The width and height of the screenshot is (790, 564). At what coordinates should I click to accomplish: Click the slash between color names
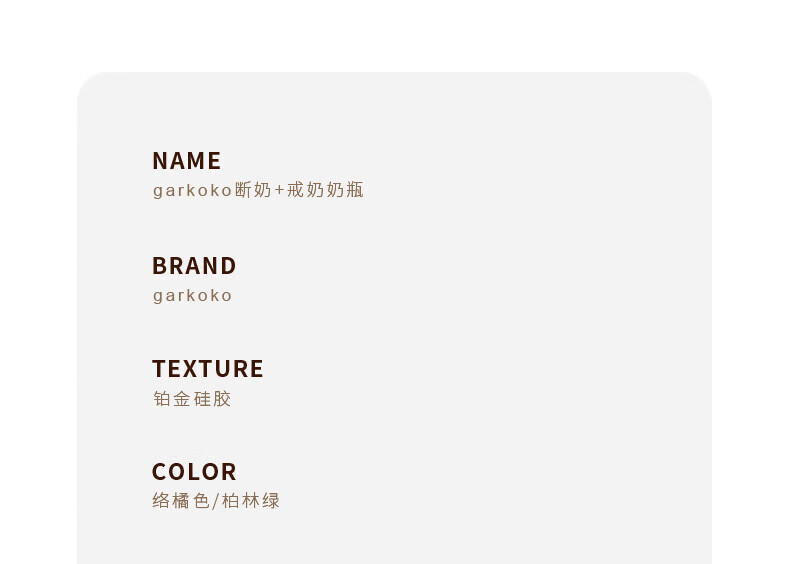(216, 502)
